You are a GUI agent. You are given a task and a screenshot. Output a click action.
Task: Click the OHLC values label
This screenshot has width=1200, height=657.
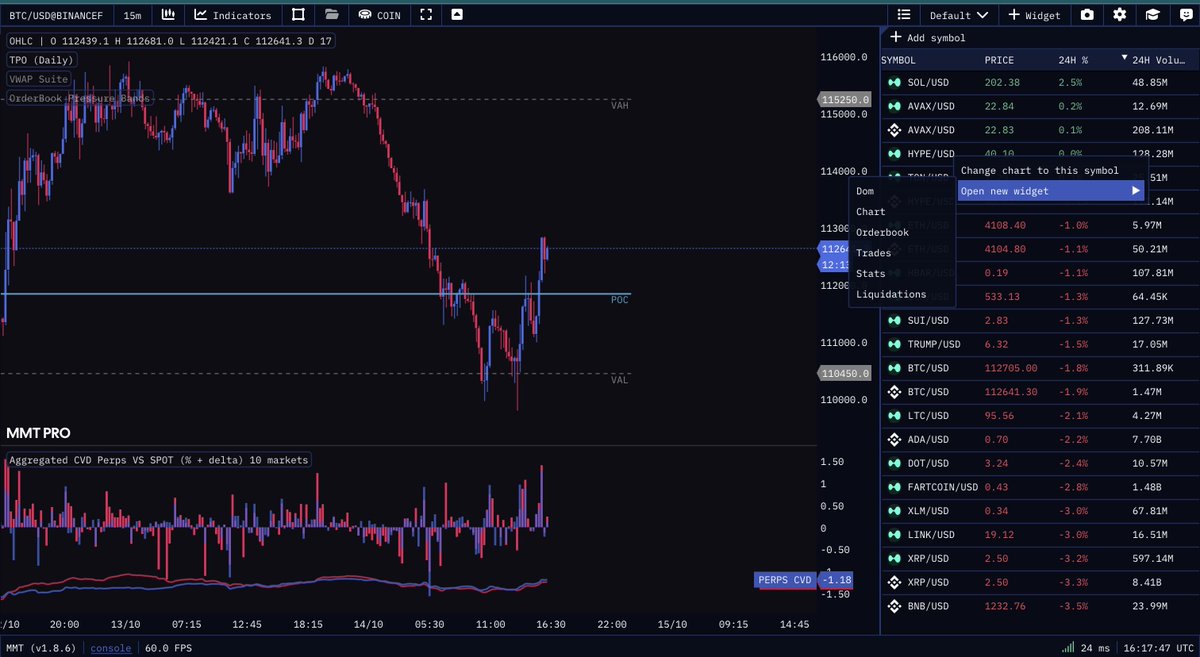tap(170, 41)
